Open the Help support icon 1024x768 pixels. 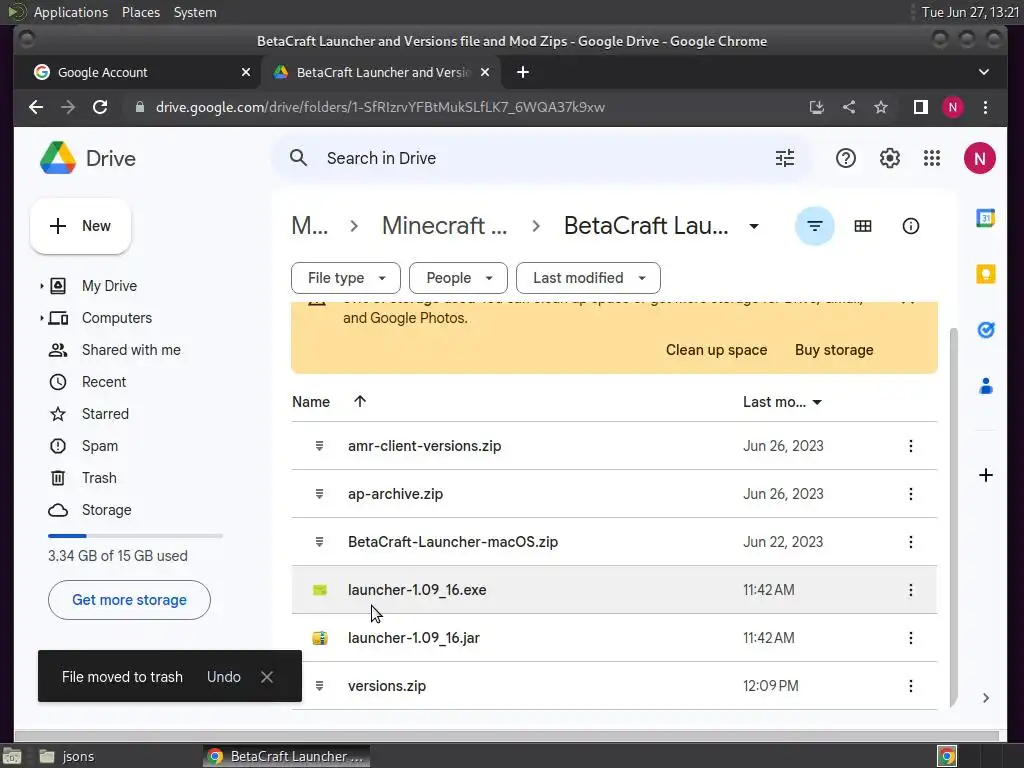pos(846,158)
